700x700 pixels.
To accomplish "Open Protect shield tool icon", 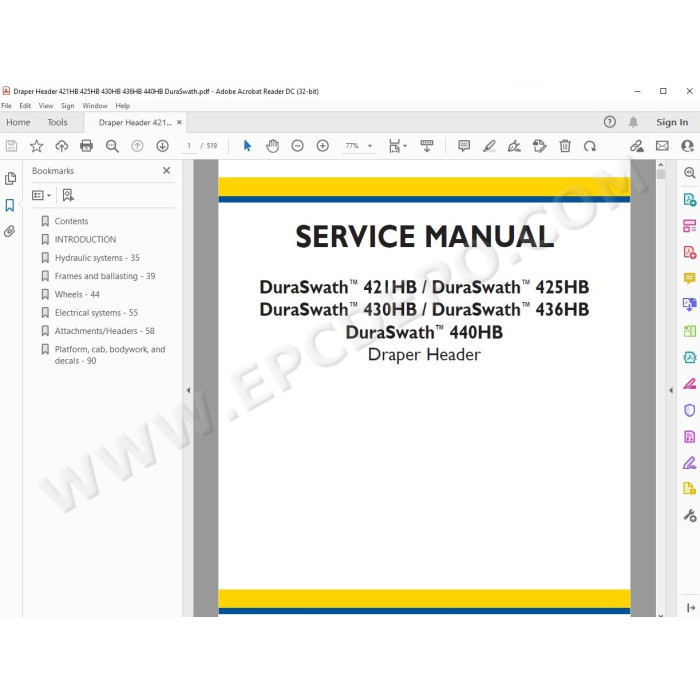I will coord(690,410).
